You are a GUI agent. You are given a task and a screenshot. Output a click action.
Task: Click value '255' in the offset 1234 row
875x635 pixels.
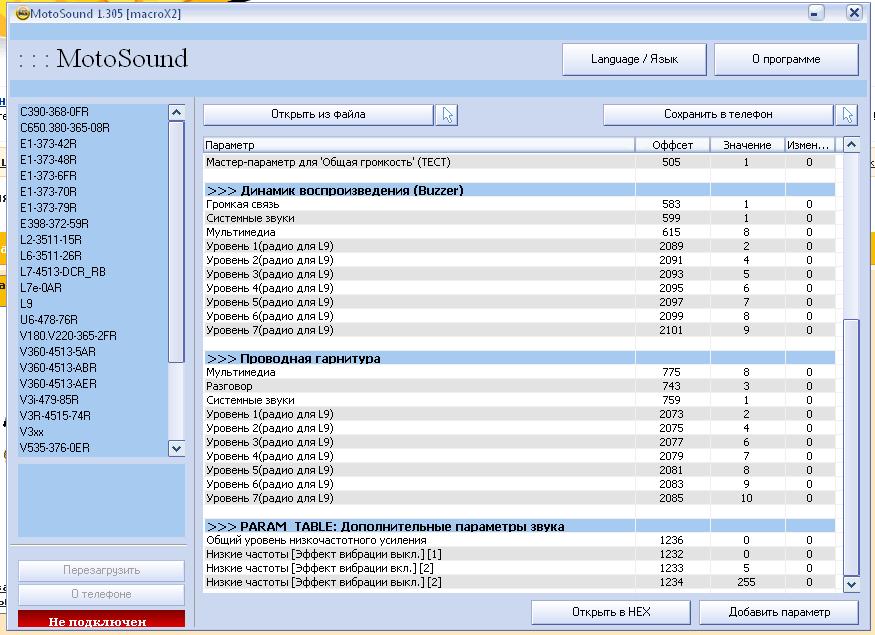tap(746, 582)
